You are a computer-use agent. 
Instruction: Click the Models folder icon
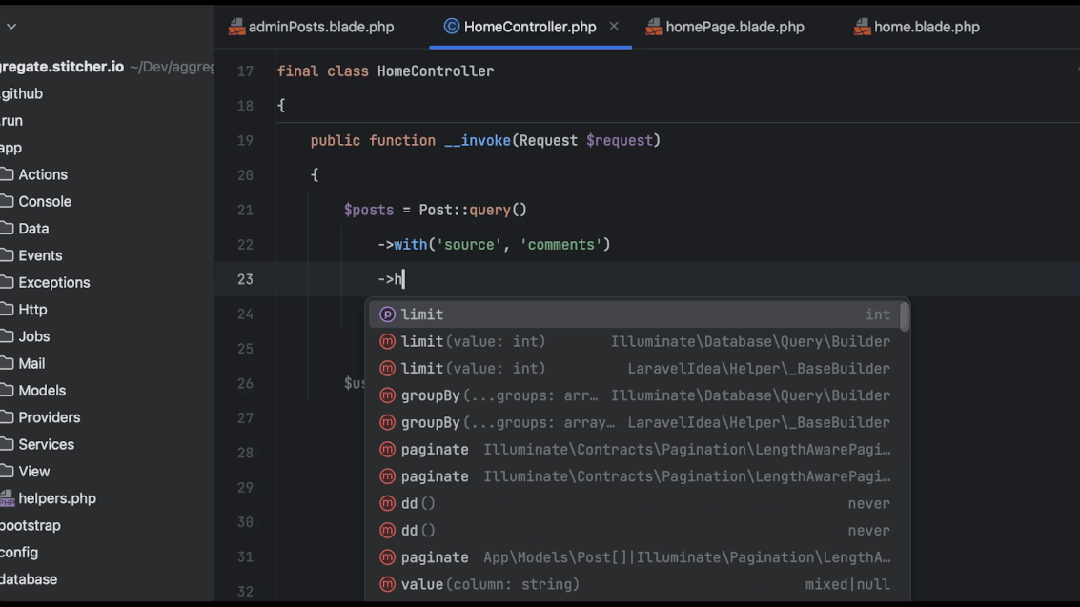(x=7, y=390)
